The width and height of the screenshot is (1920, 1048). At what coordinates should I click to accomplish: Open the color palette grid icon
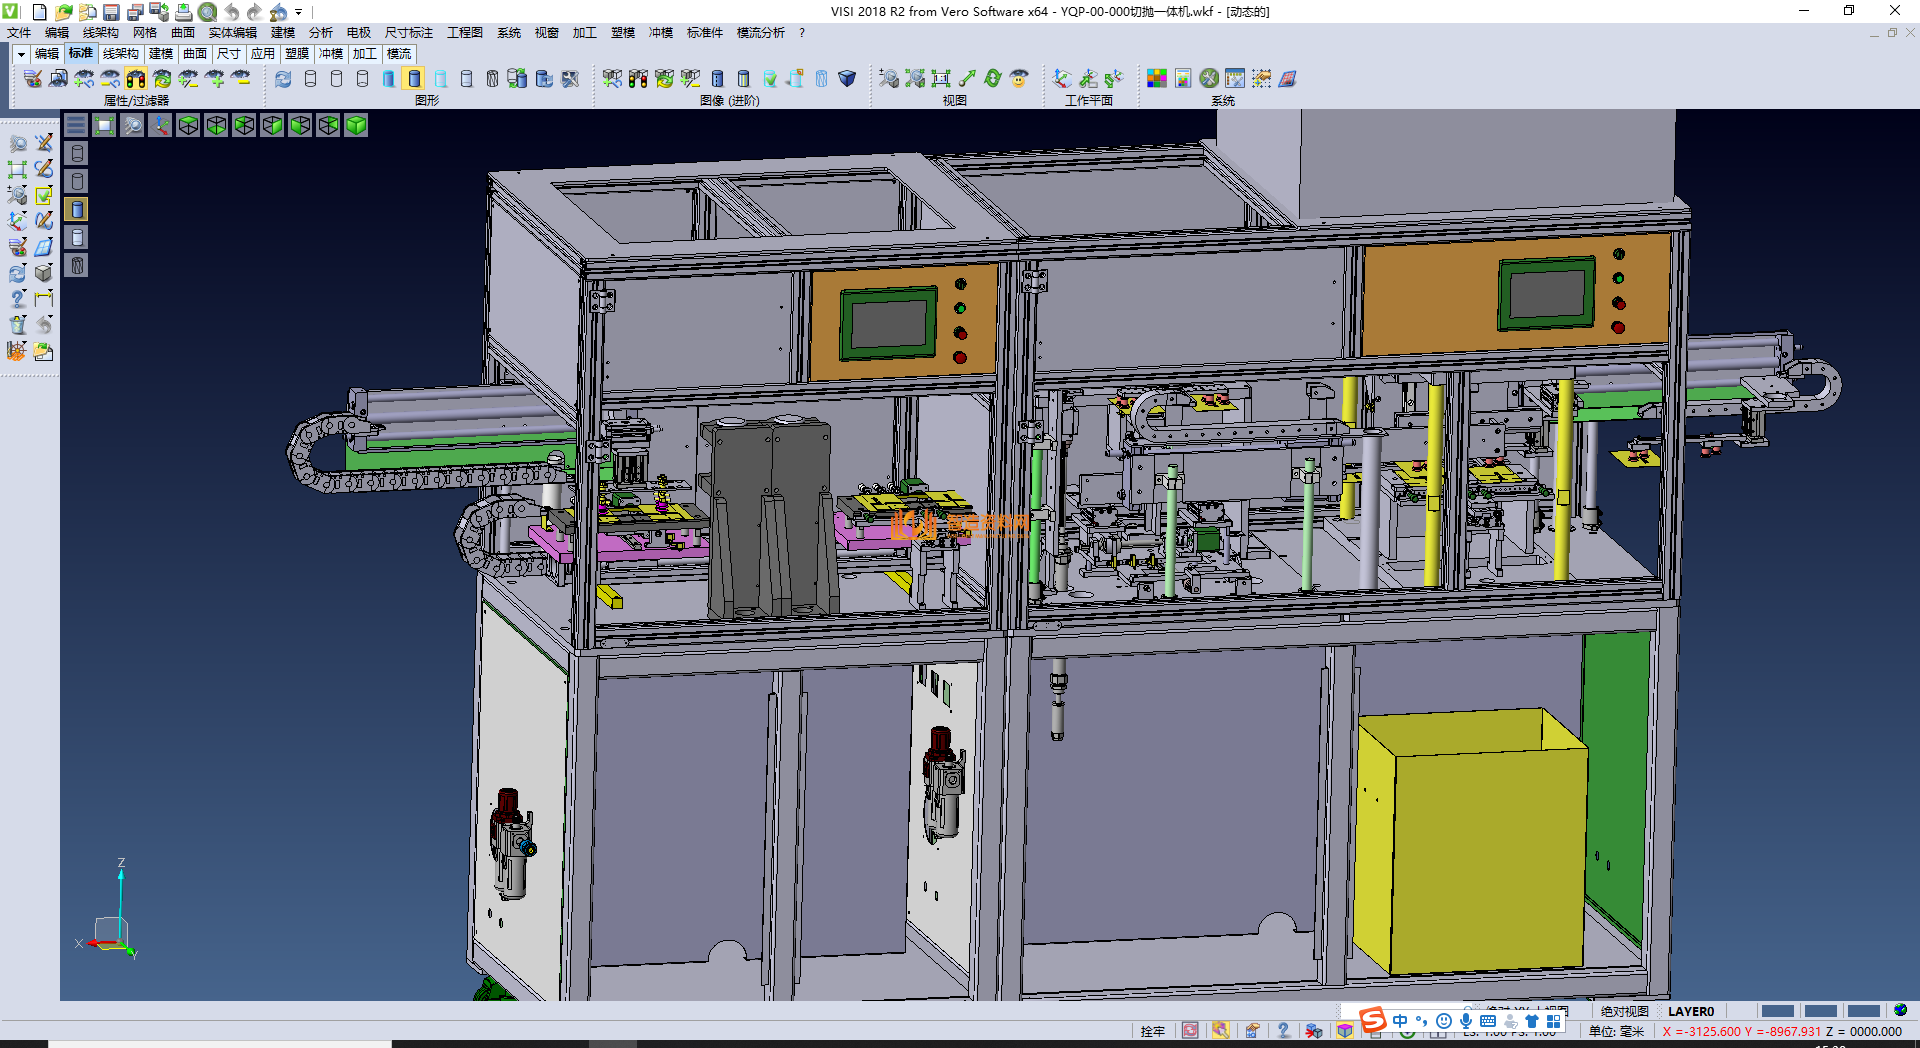1157,78
